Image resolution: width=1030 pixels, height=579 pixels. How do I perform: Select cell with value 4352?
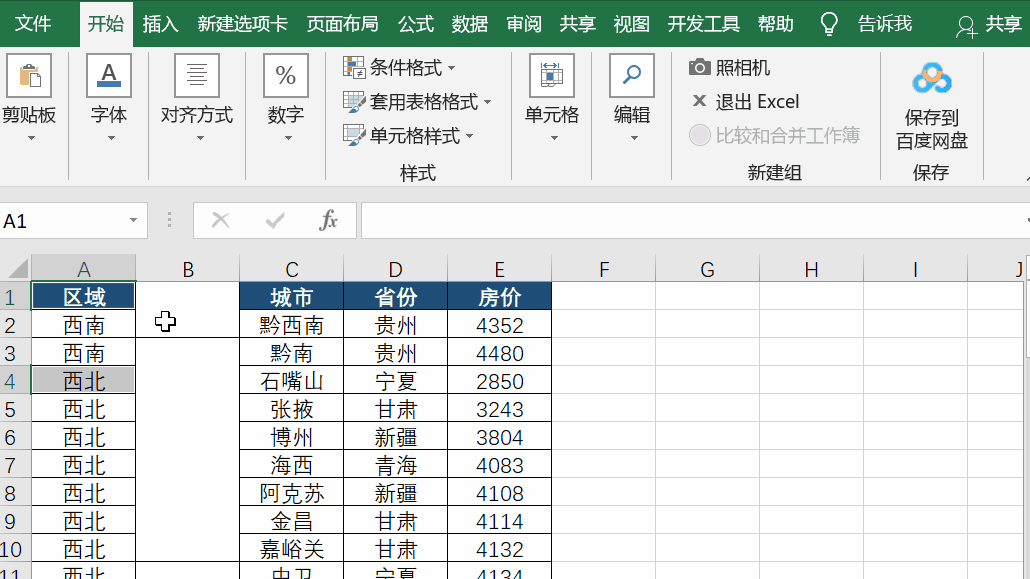[x=499, y=325]
